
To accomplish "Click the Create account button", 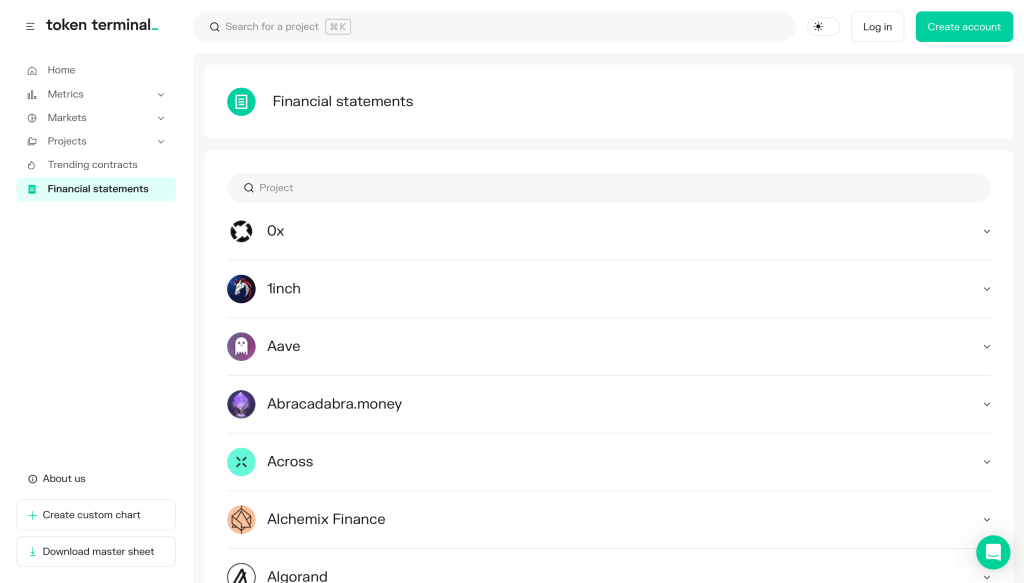I will tap(963, 27).
